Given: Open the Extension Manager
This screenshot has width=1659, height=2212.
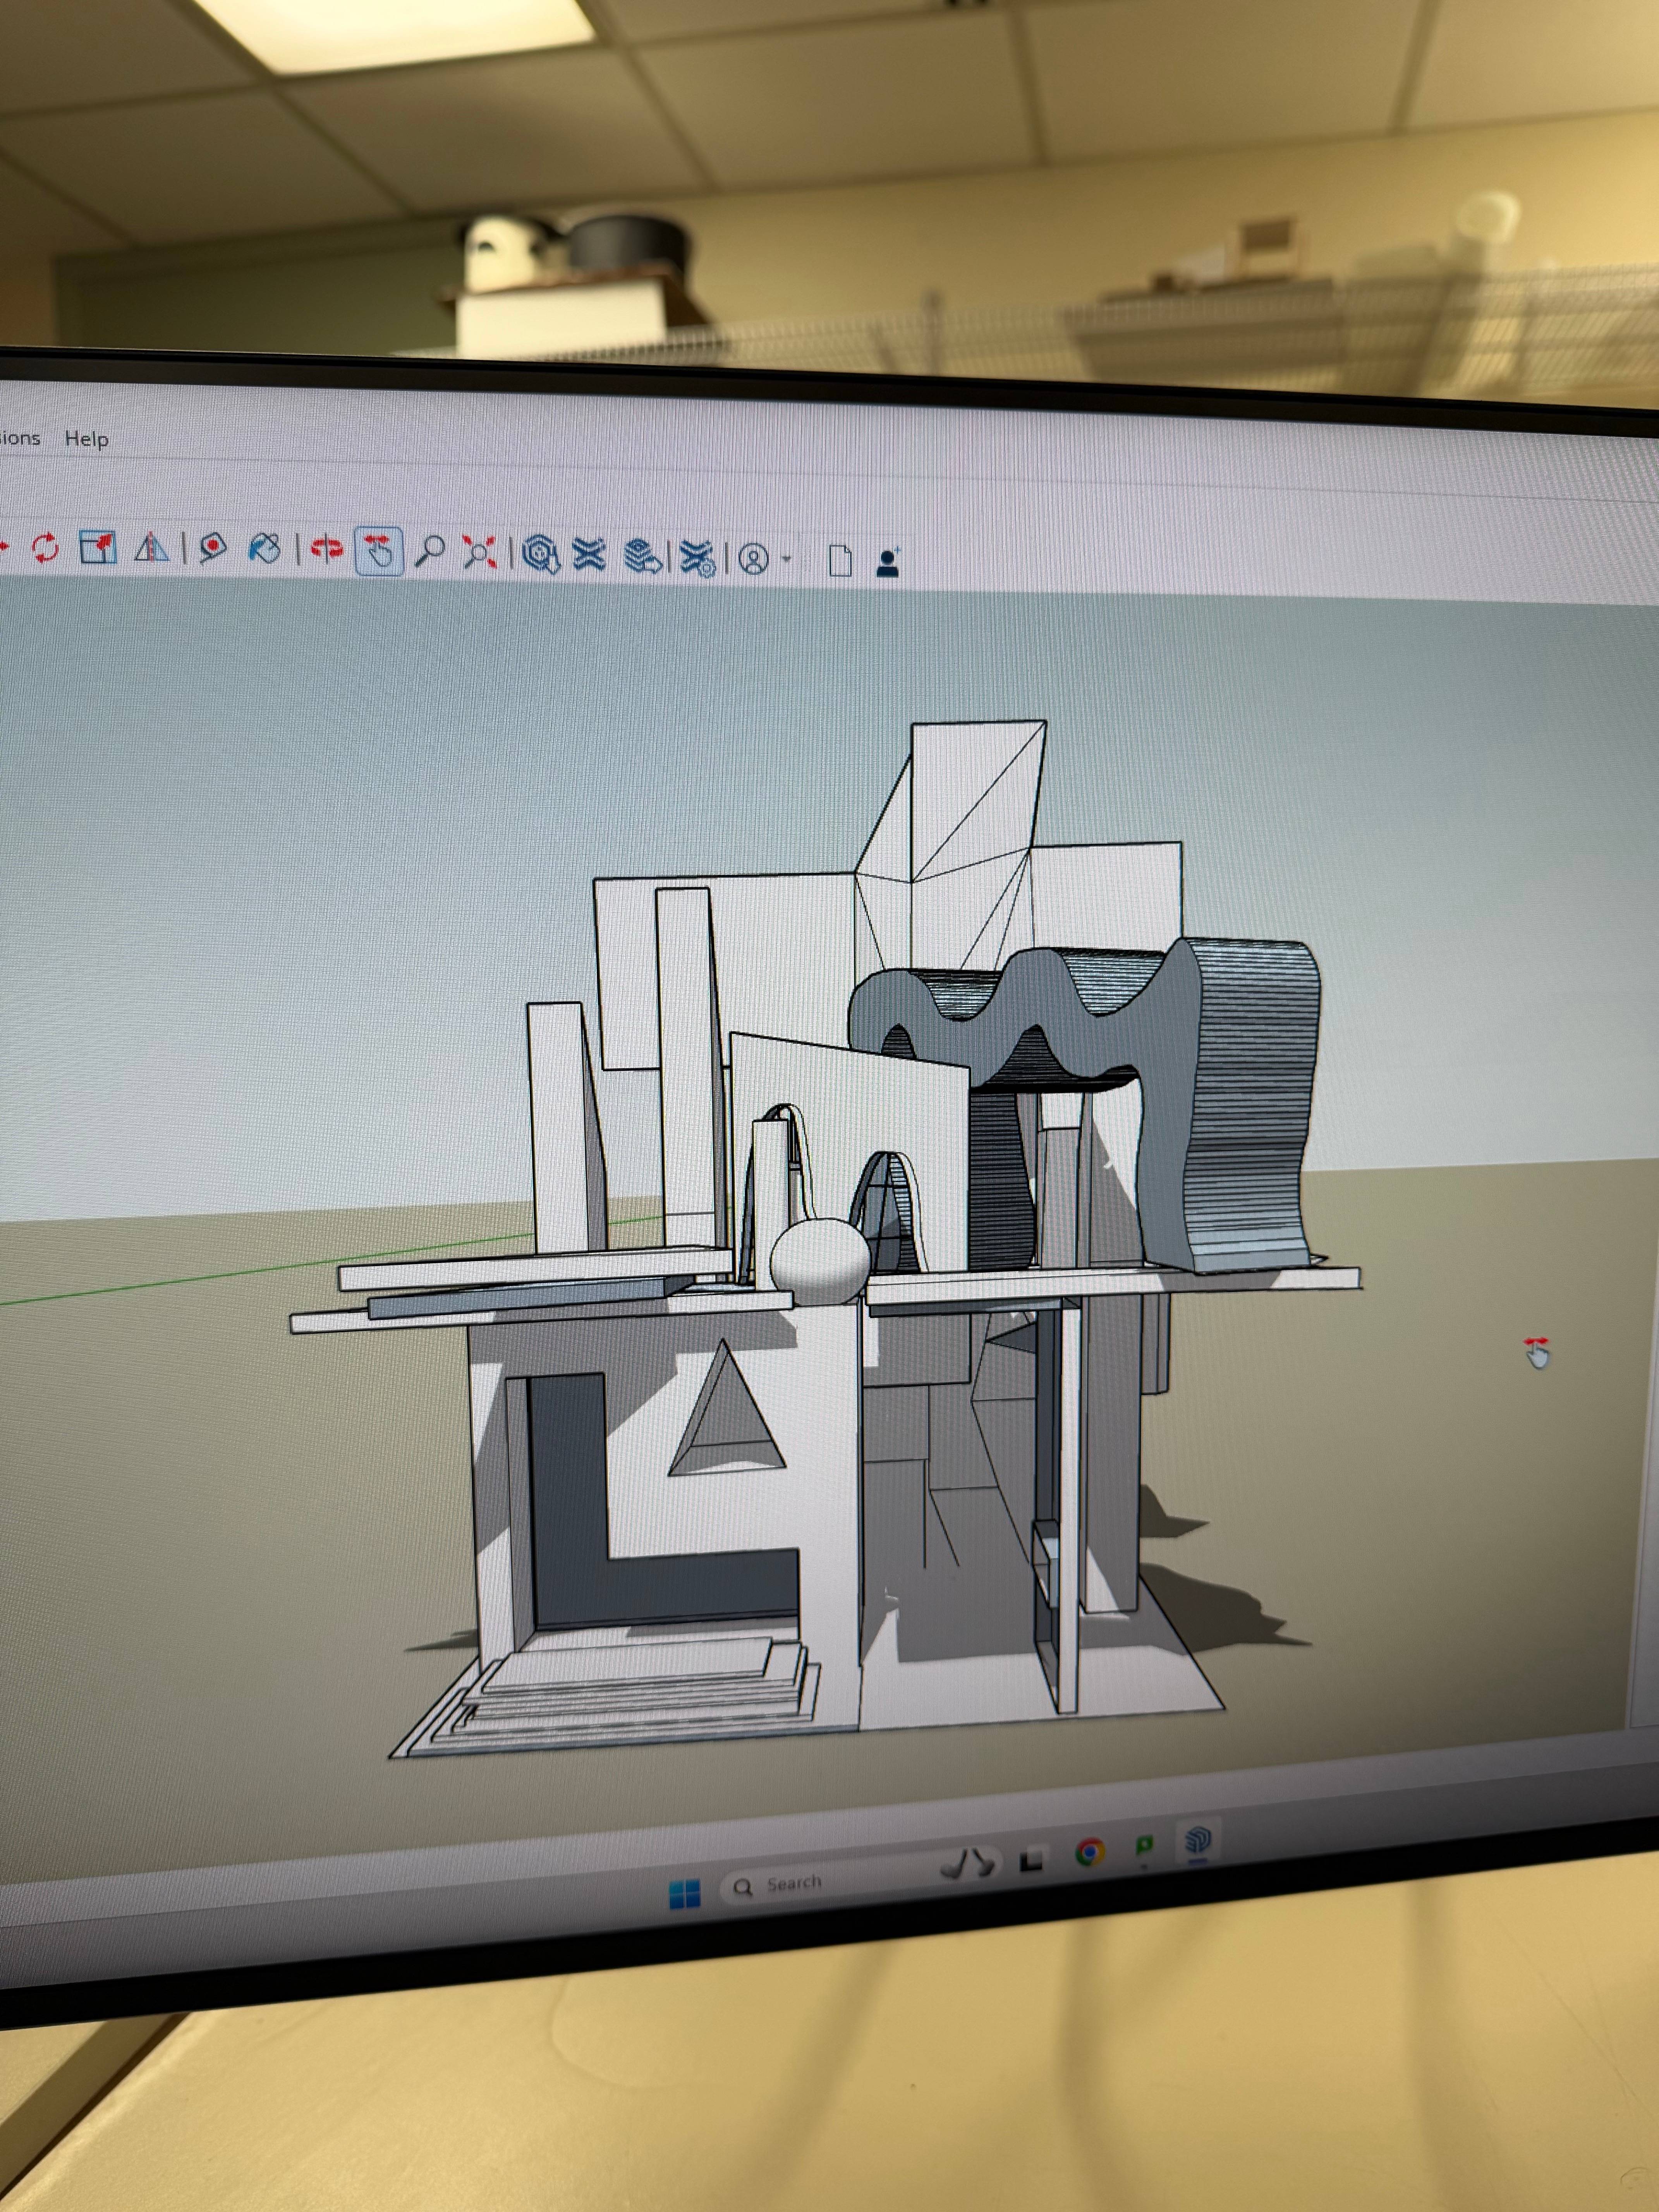Looking at the screenshot, I should (x=697, y=558).
